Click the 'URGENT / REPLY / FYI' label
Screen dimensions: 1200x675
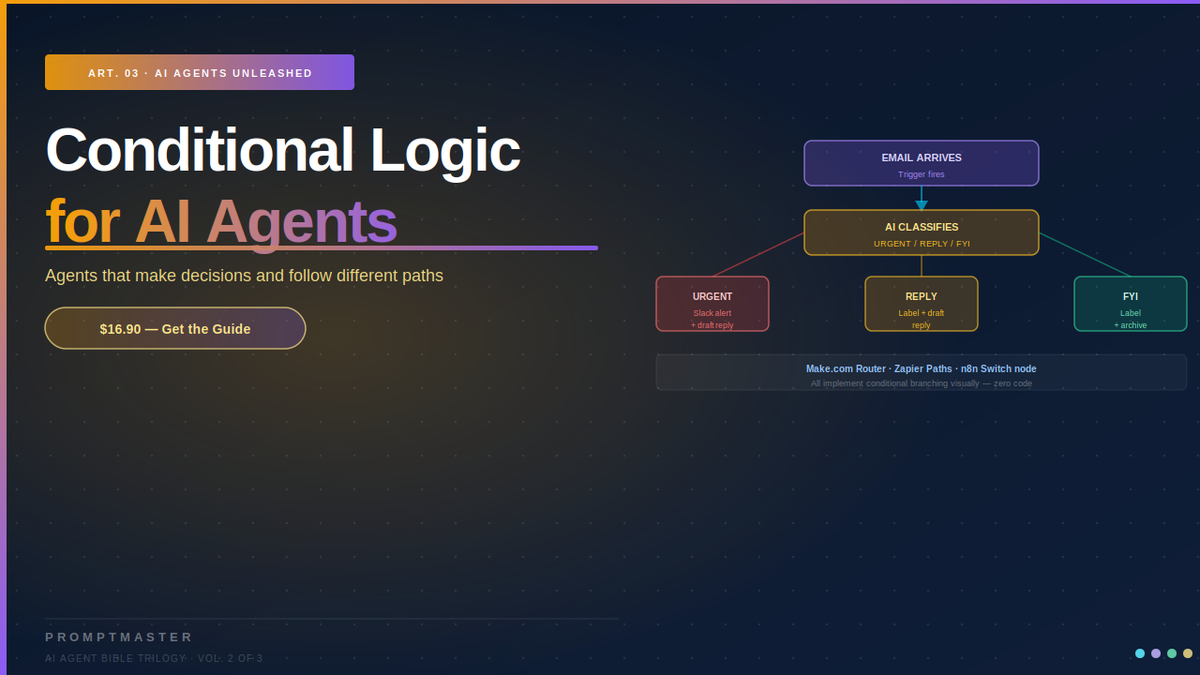(x=921, y=244)
